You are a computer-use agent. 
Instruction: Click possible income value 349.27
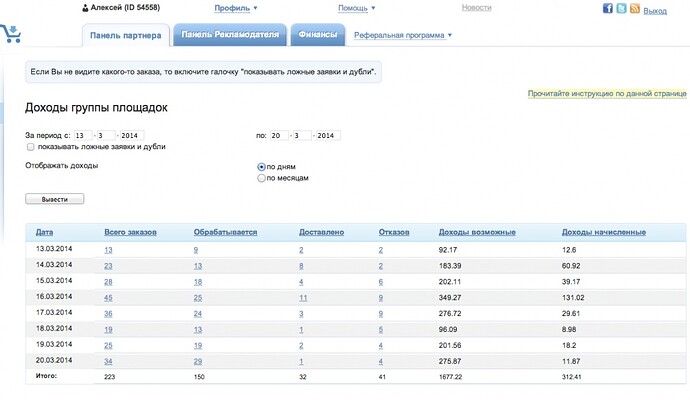pos(450,298)
